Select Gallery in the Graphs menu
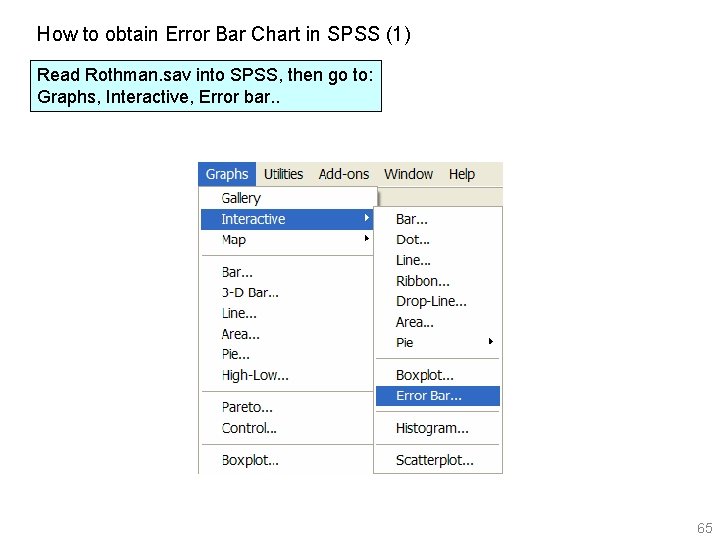Image resolution: width=720 pixels, height=540 pixels. (x=287, y=198)
